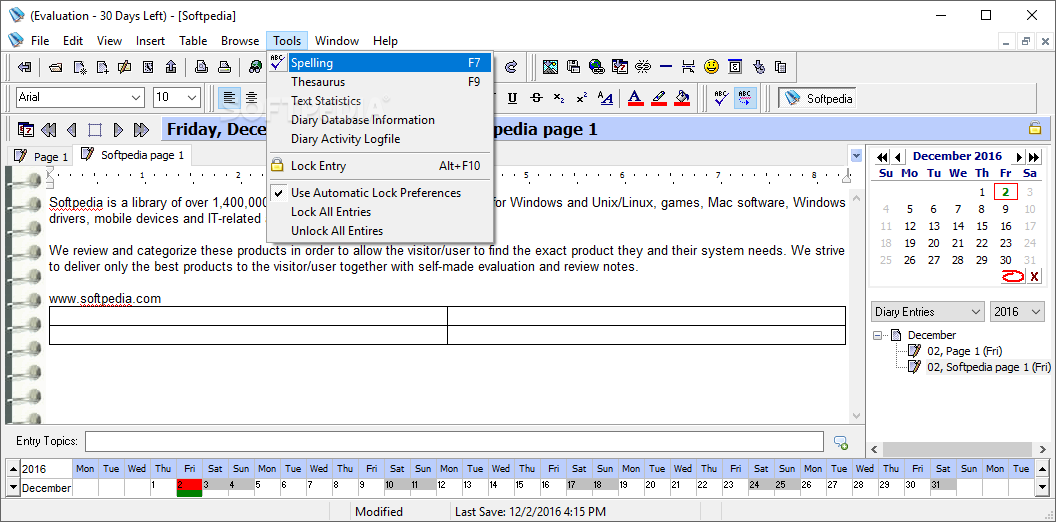
Task: Choose Lock Entry menu item
Action: (381, 166)
